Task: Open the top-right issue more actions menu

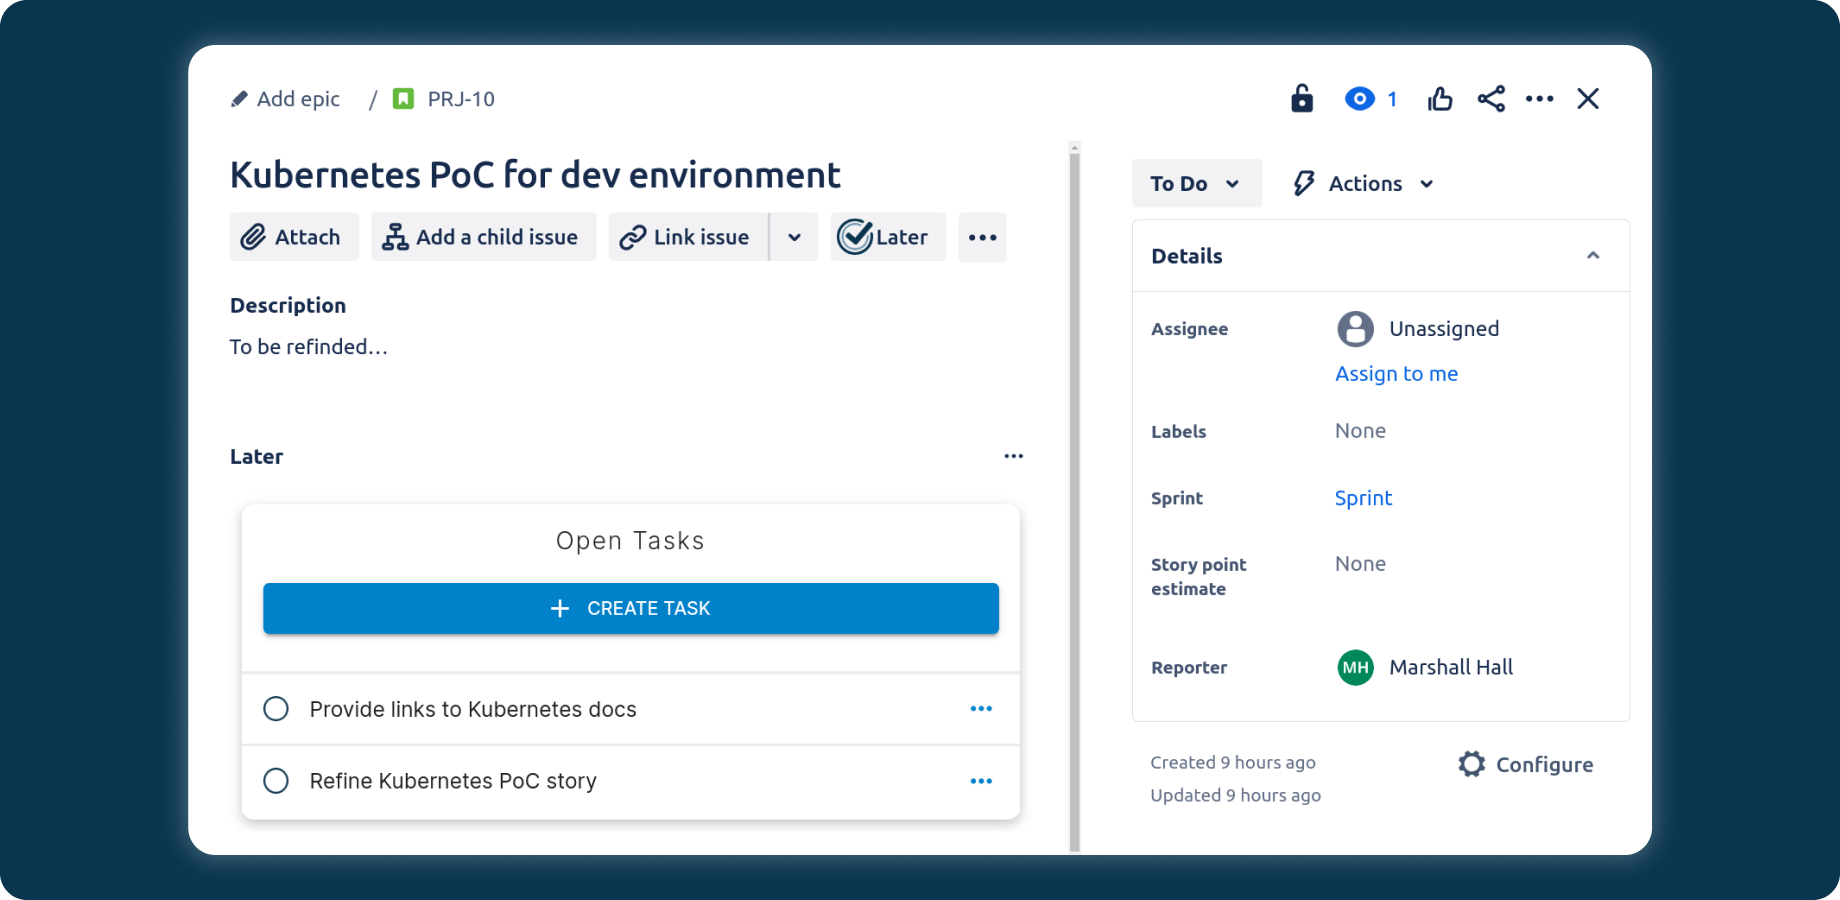Action: [x=1540, y=99]
